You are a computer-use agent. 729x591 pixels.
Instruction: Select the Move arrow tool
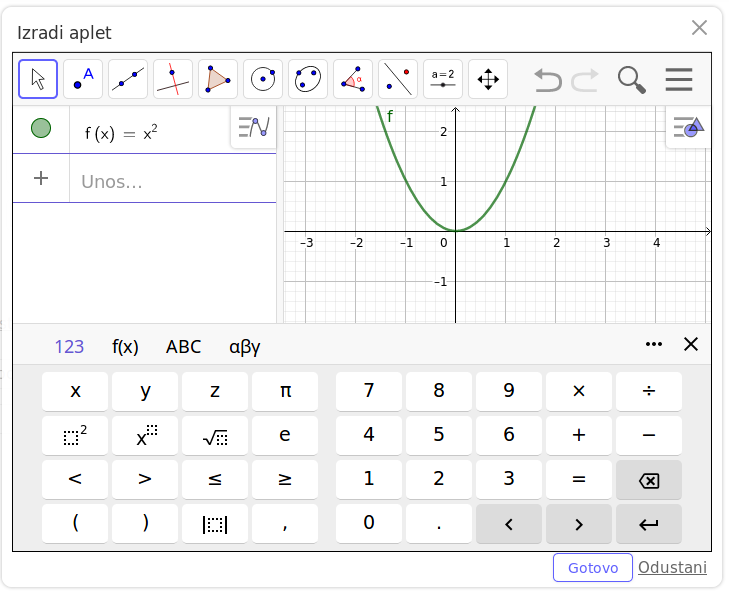[38, 79]
